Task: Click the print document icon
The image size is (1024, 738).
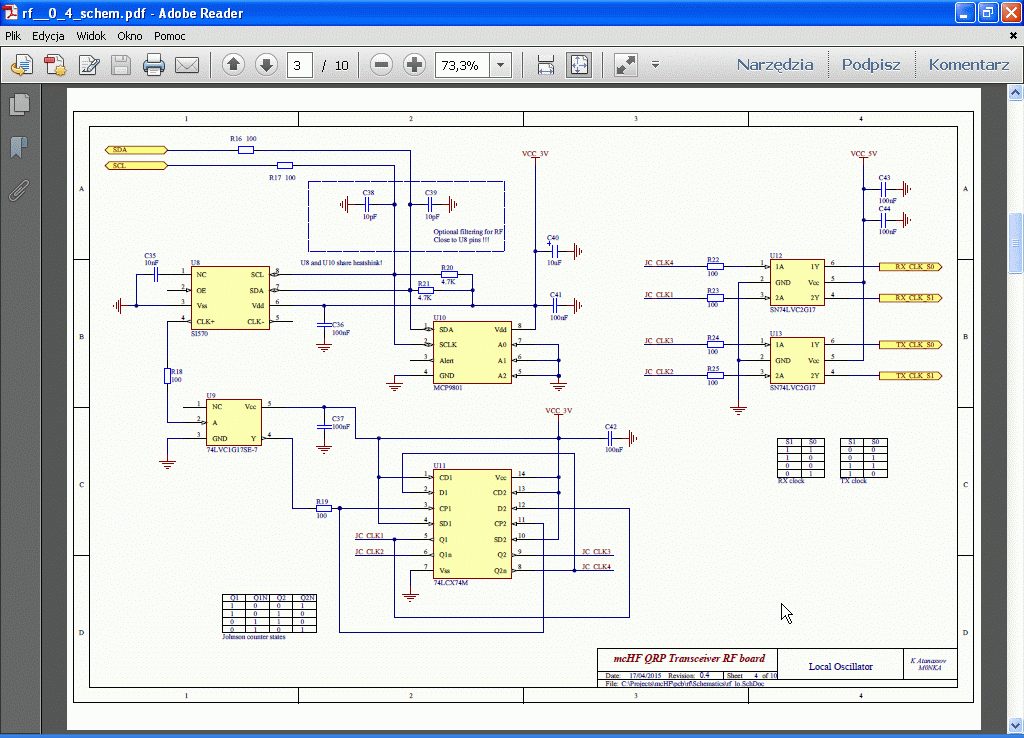Action: click(x=153, y=66)
